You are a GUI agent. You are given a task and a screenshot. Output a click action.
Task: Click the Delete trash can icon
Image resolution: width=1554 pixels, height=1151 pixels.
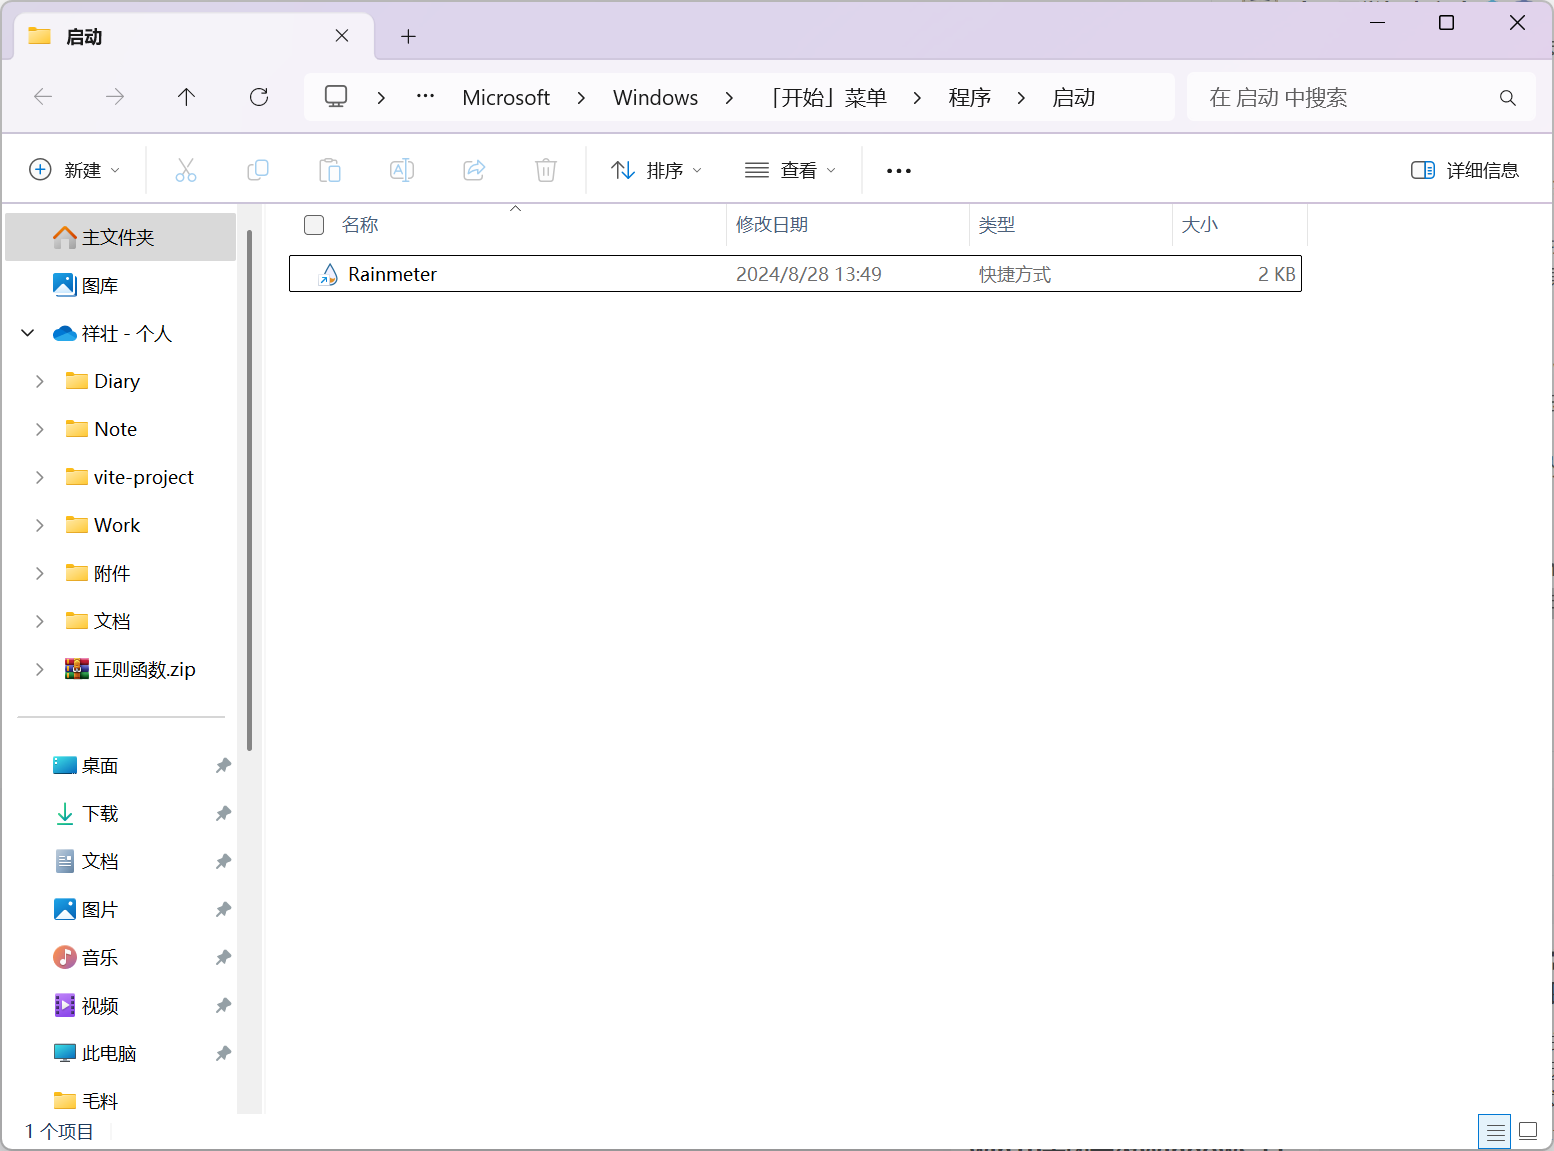[546, 170]
